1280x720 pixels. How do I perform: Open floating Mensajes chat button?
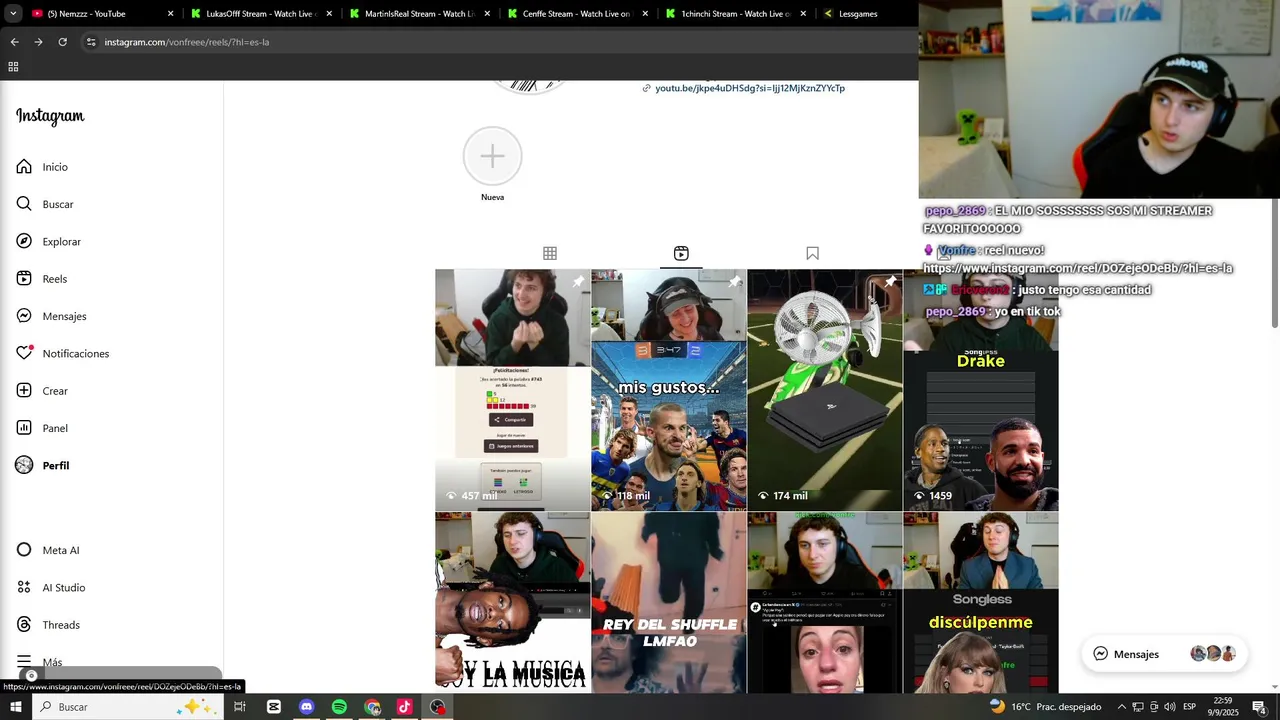[x=1165, y=654]
